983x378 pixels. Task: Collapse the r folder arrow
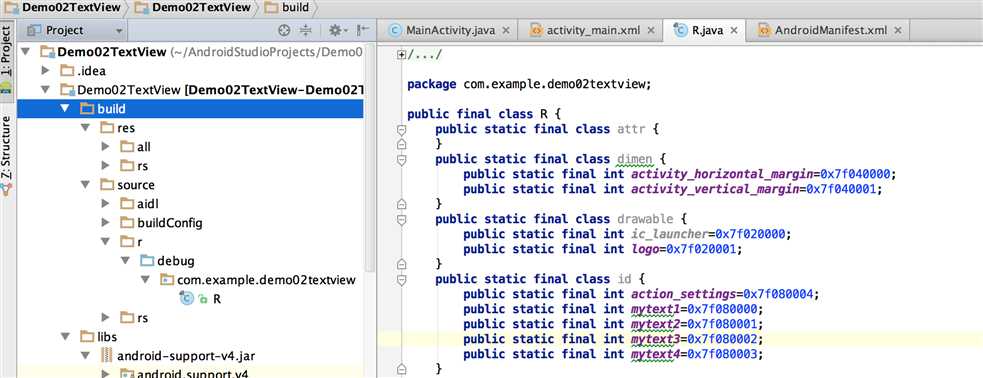105,241
